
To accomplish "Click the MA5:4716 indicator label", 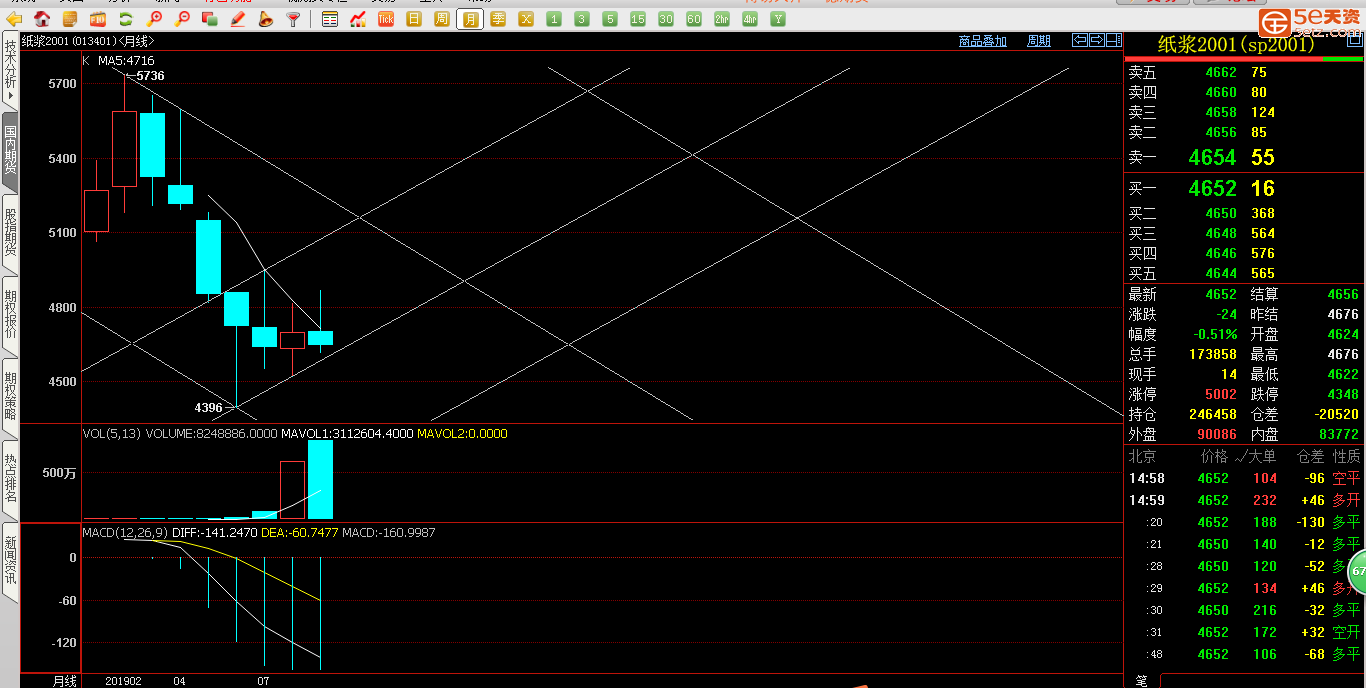I will [x=126, y=61].
